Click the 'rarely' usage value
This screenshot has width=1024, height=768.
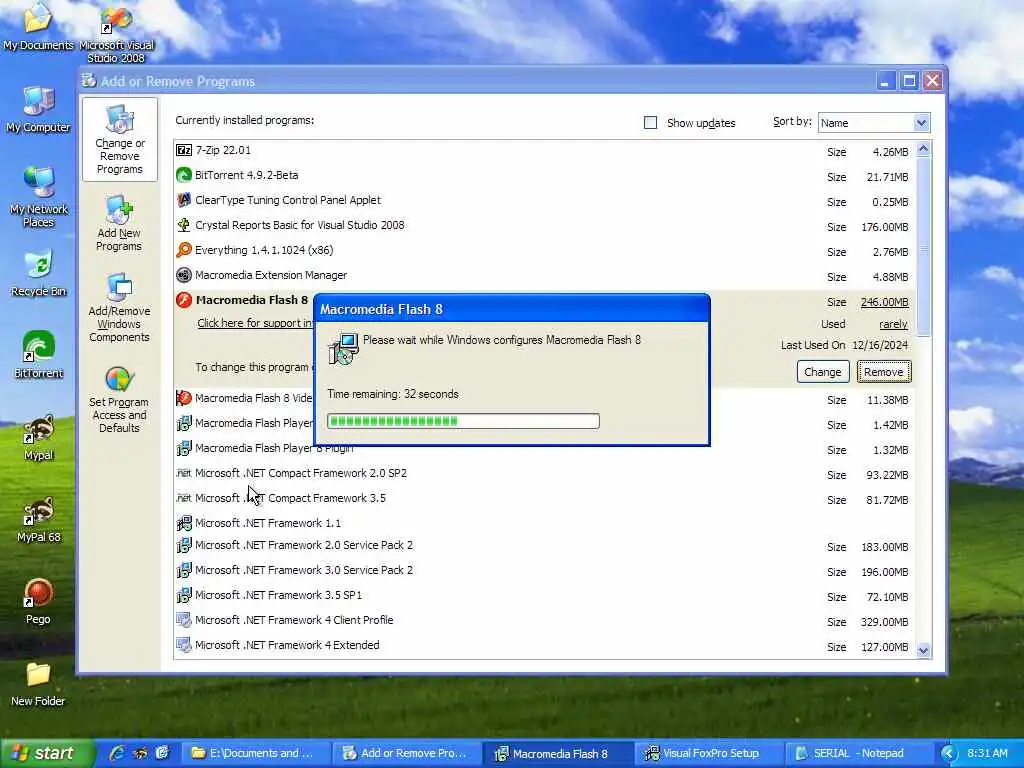pos(893,325)
